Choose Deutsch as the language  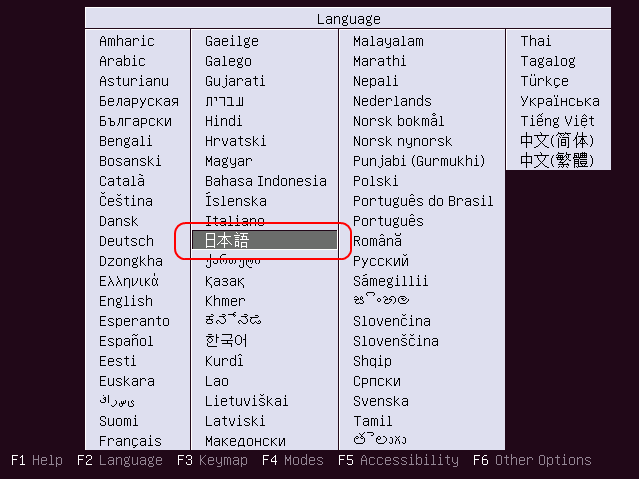126,241
